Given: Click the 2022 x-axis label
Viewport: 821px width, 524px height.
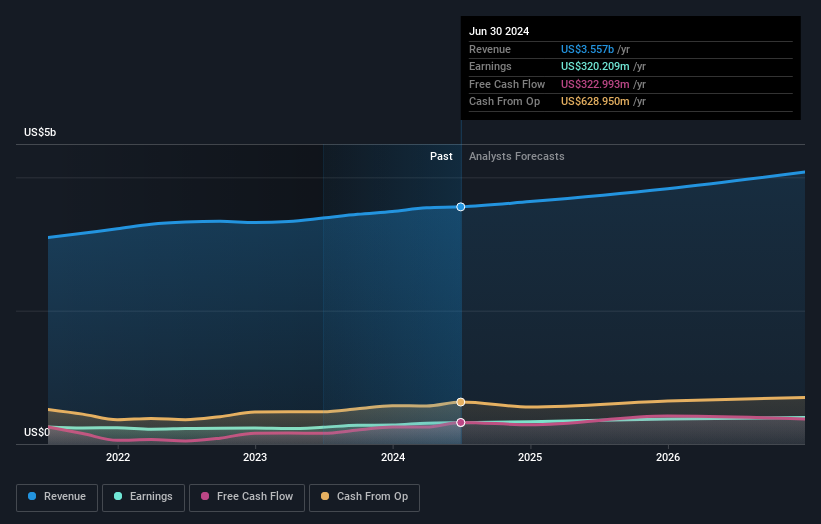Looking at the screenshot, I should (118, 457).
